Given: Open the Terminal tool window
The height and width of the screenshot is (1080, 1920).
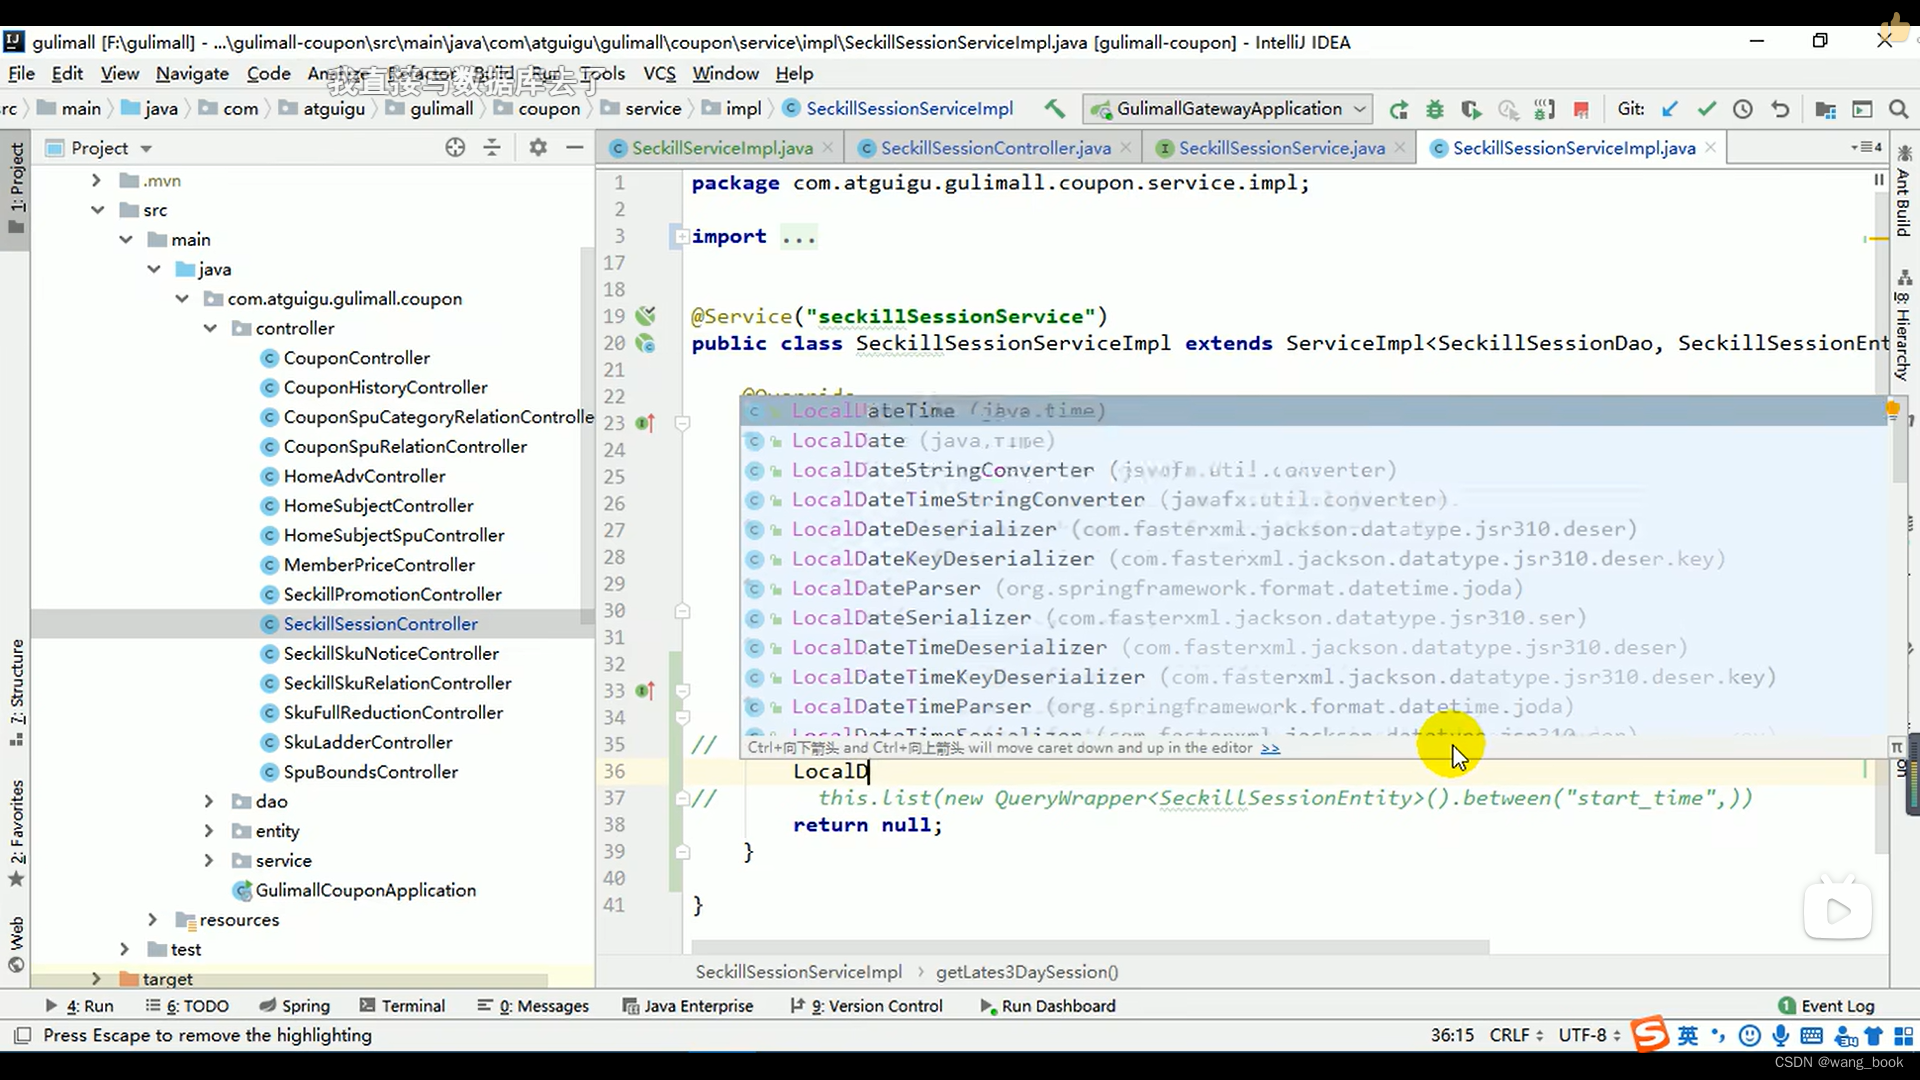Looking at the screenshot, I should point(402,1006).
